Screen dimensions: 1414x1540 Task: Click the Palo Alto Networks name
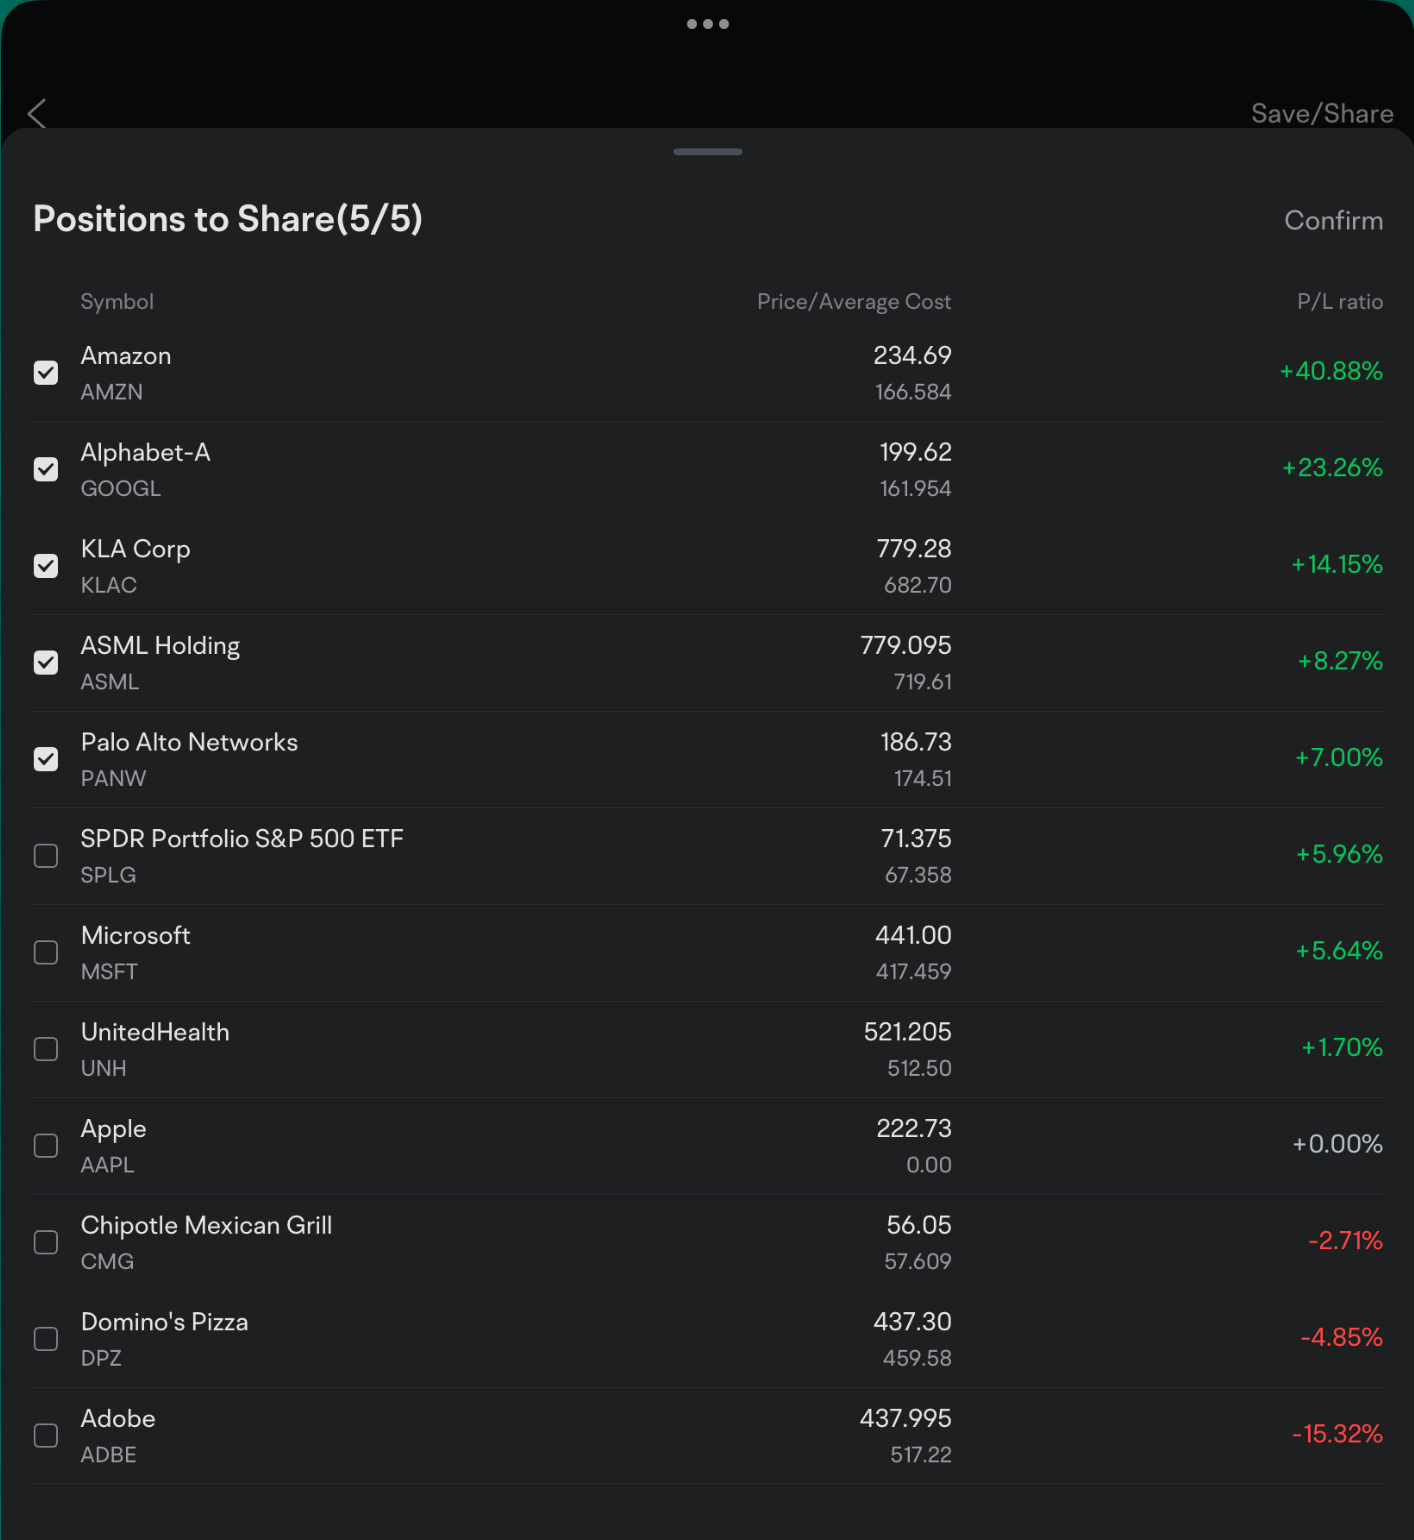[x=189, y=742]
